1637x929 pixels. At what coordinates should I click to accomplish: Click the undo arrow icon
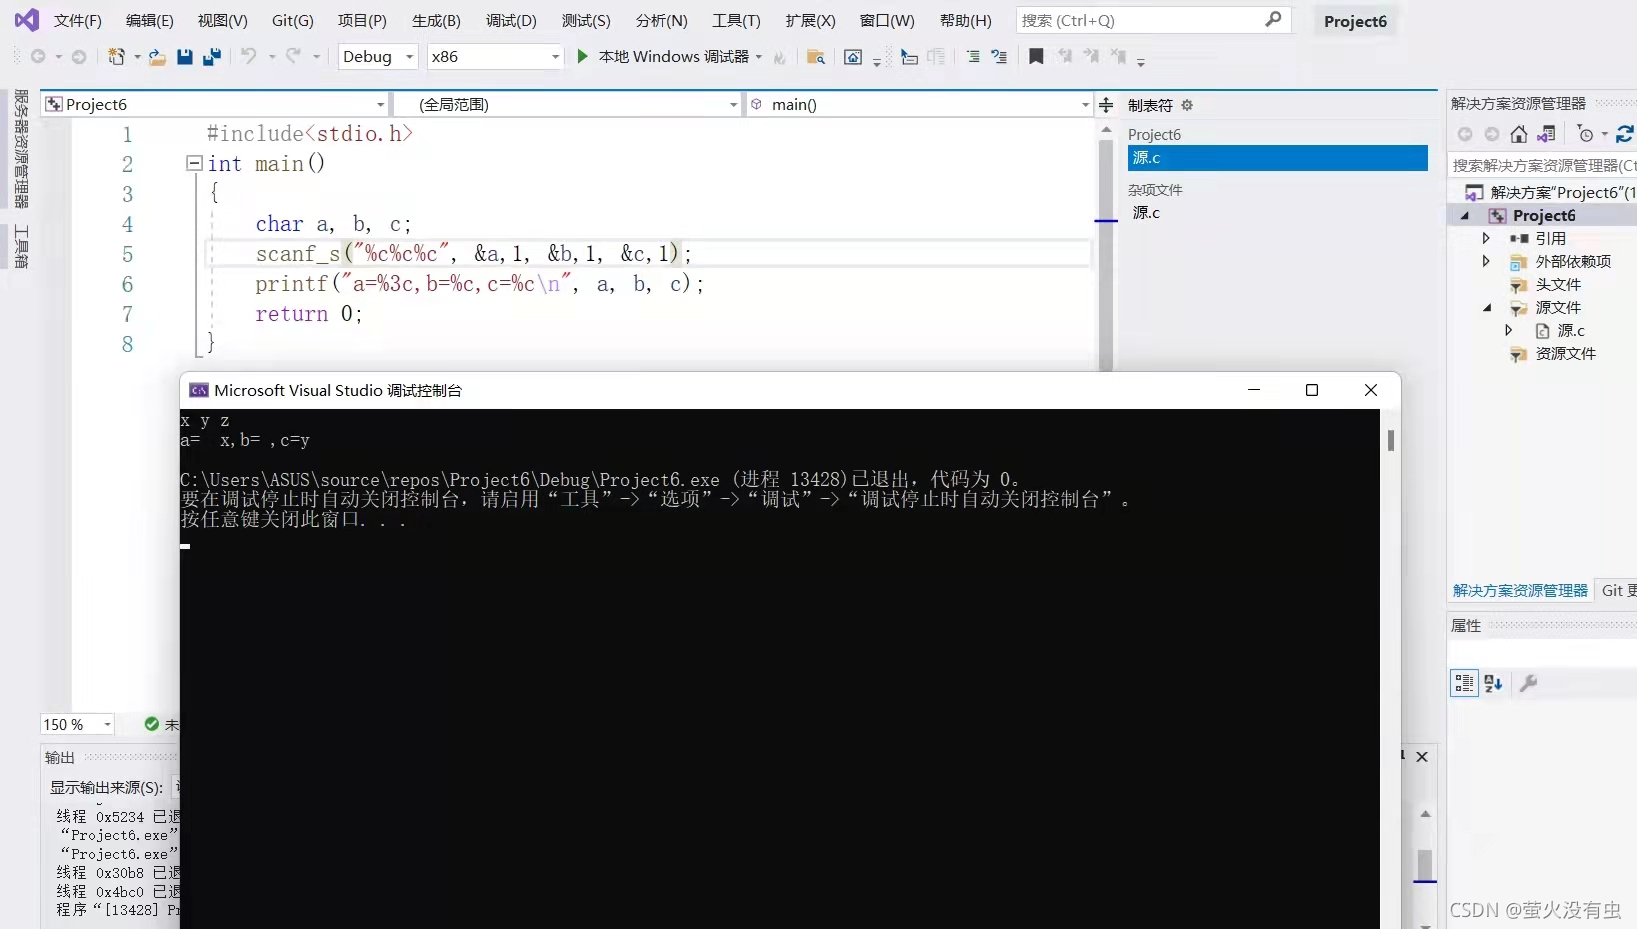click(x=249, y=56)
